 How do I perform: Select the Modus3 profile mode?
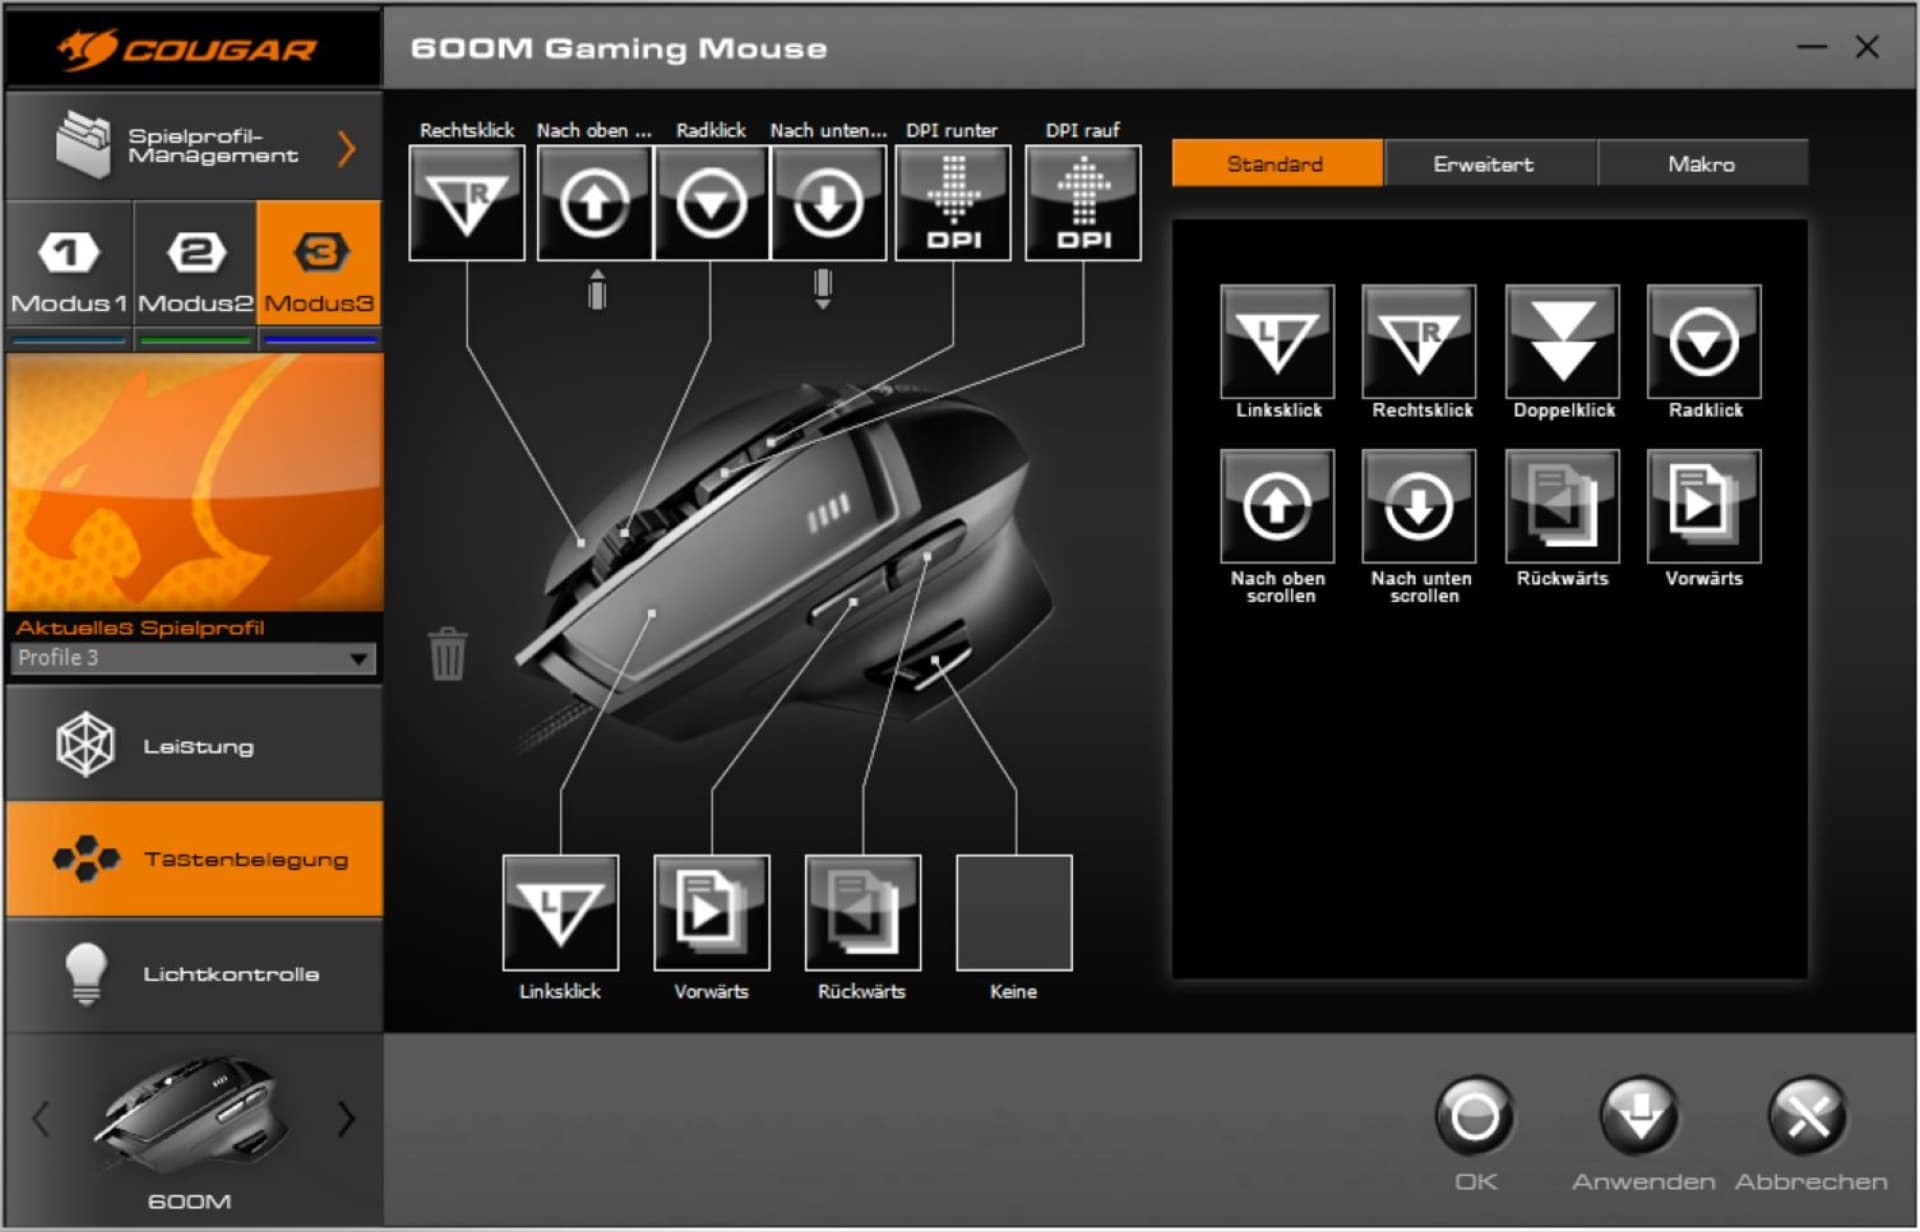pyautogui.click(x=320, y=264)
